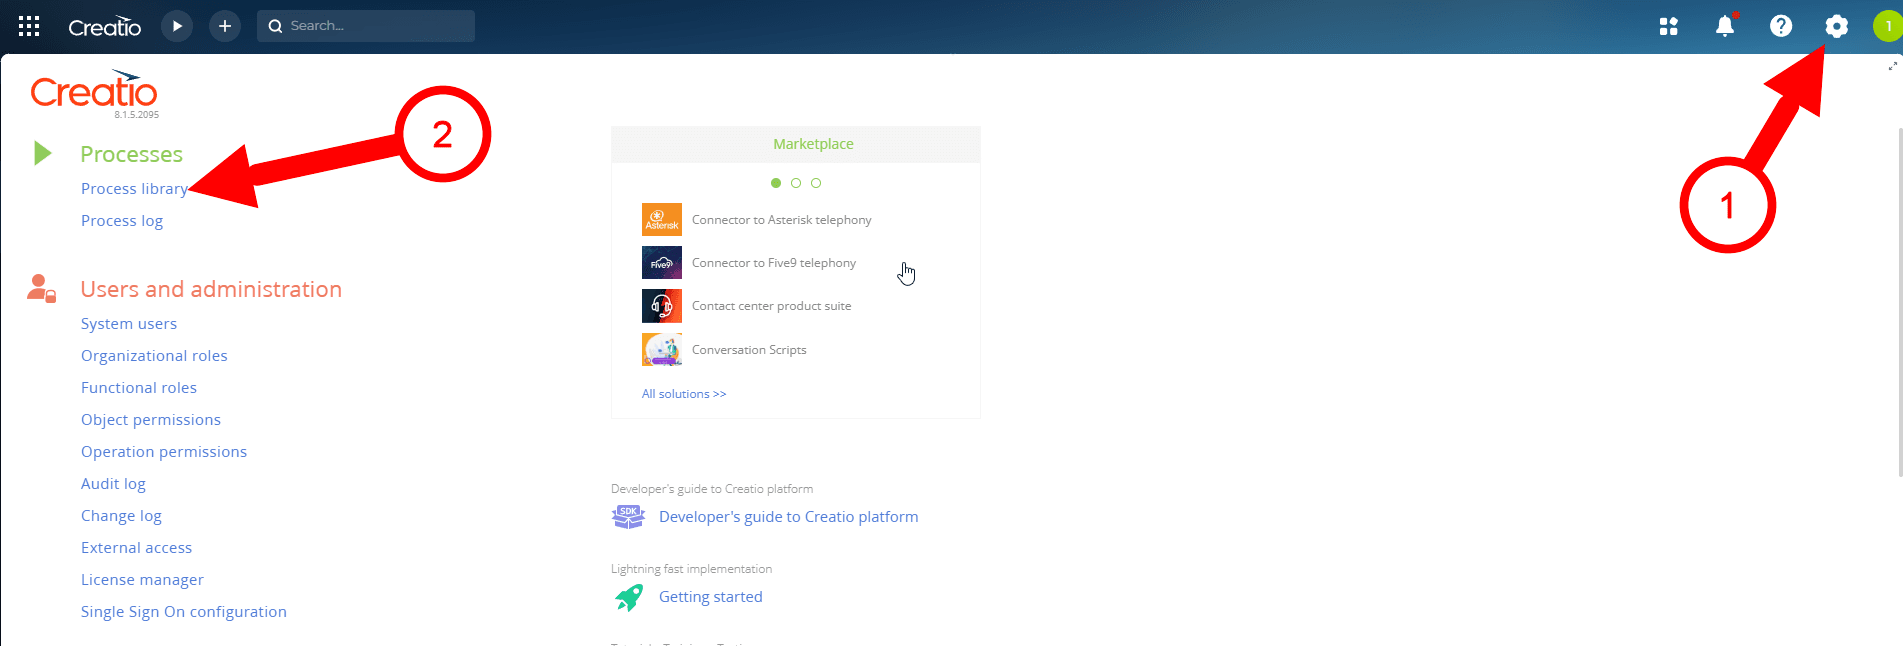Open Organizational roles
The image size is (1903, 646).
tap(154, 356)
